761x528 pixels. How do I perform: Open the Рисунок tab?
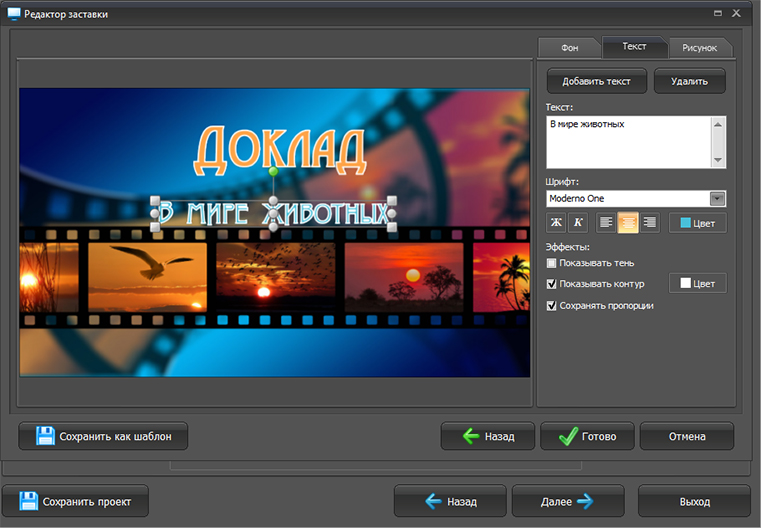pos(699,48)
